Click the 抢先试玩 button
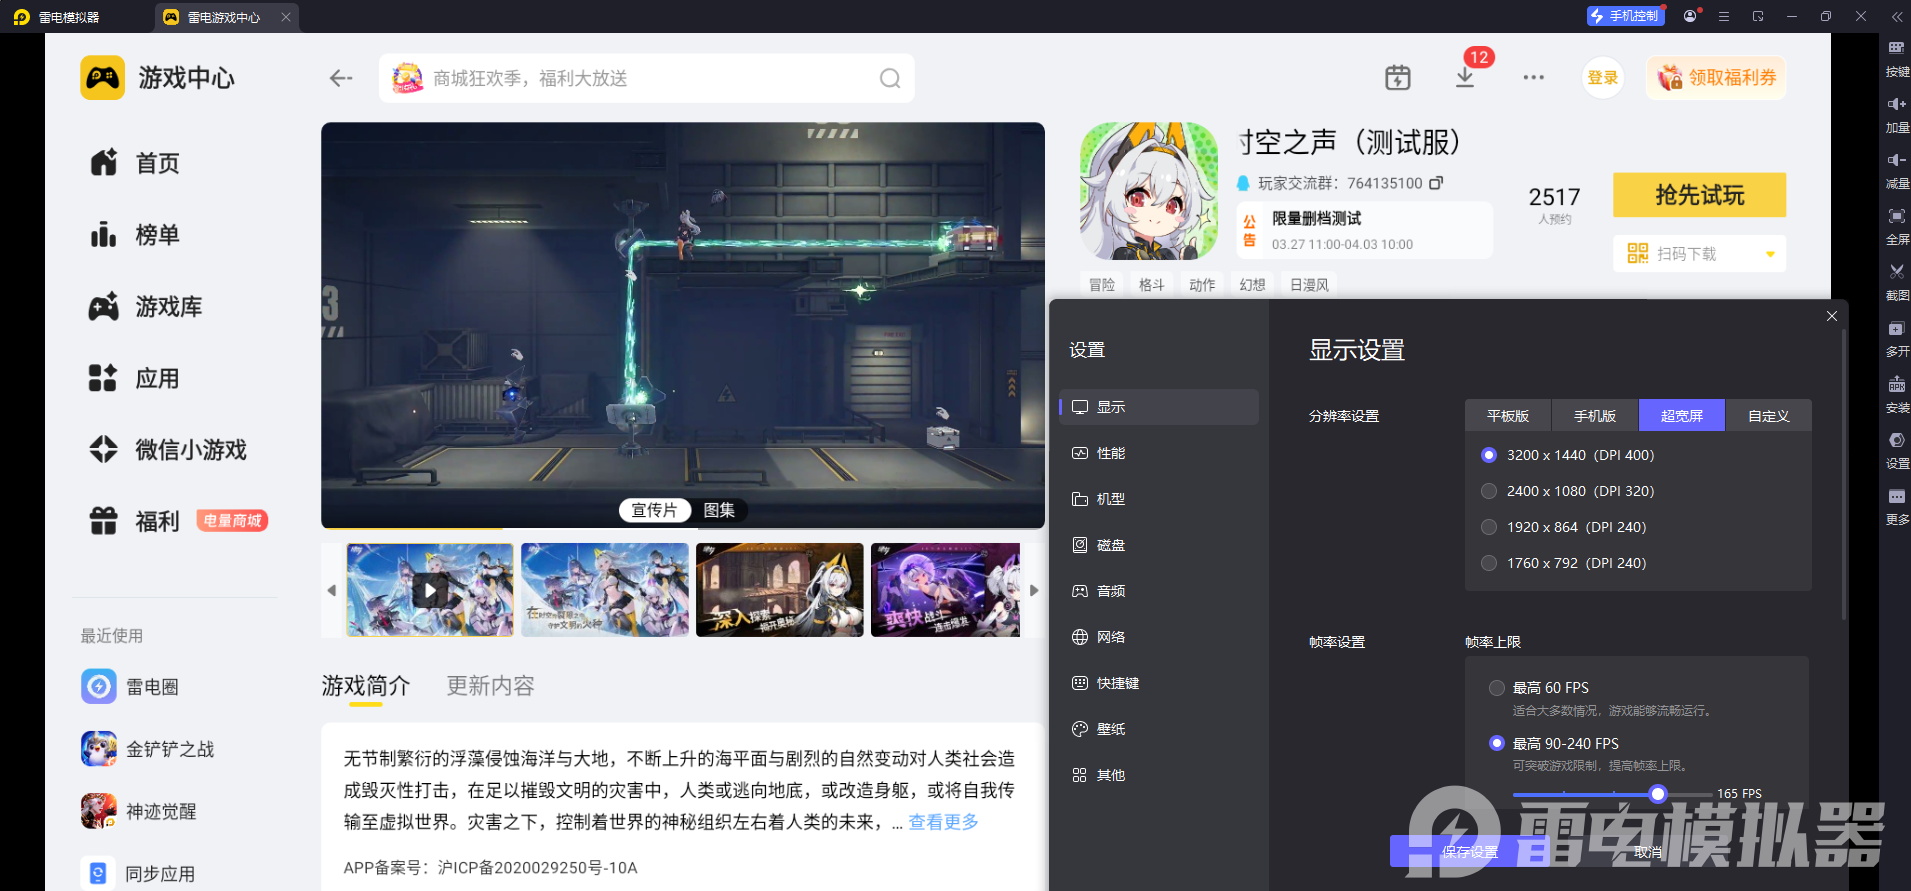The height and width of the screenshot is (891, 1911). [1699, 194]
